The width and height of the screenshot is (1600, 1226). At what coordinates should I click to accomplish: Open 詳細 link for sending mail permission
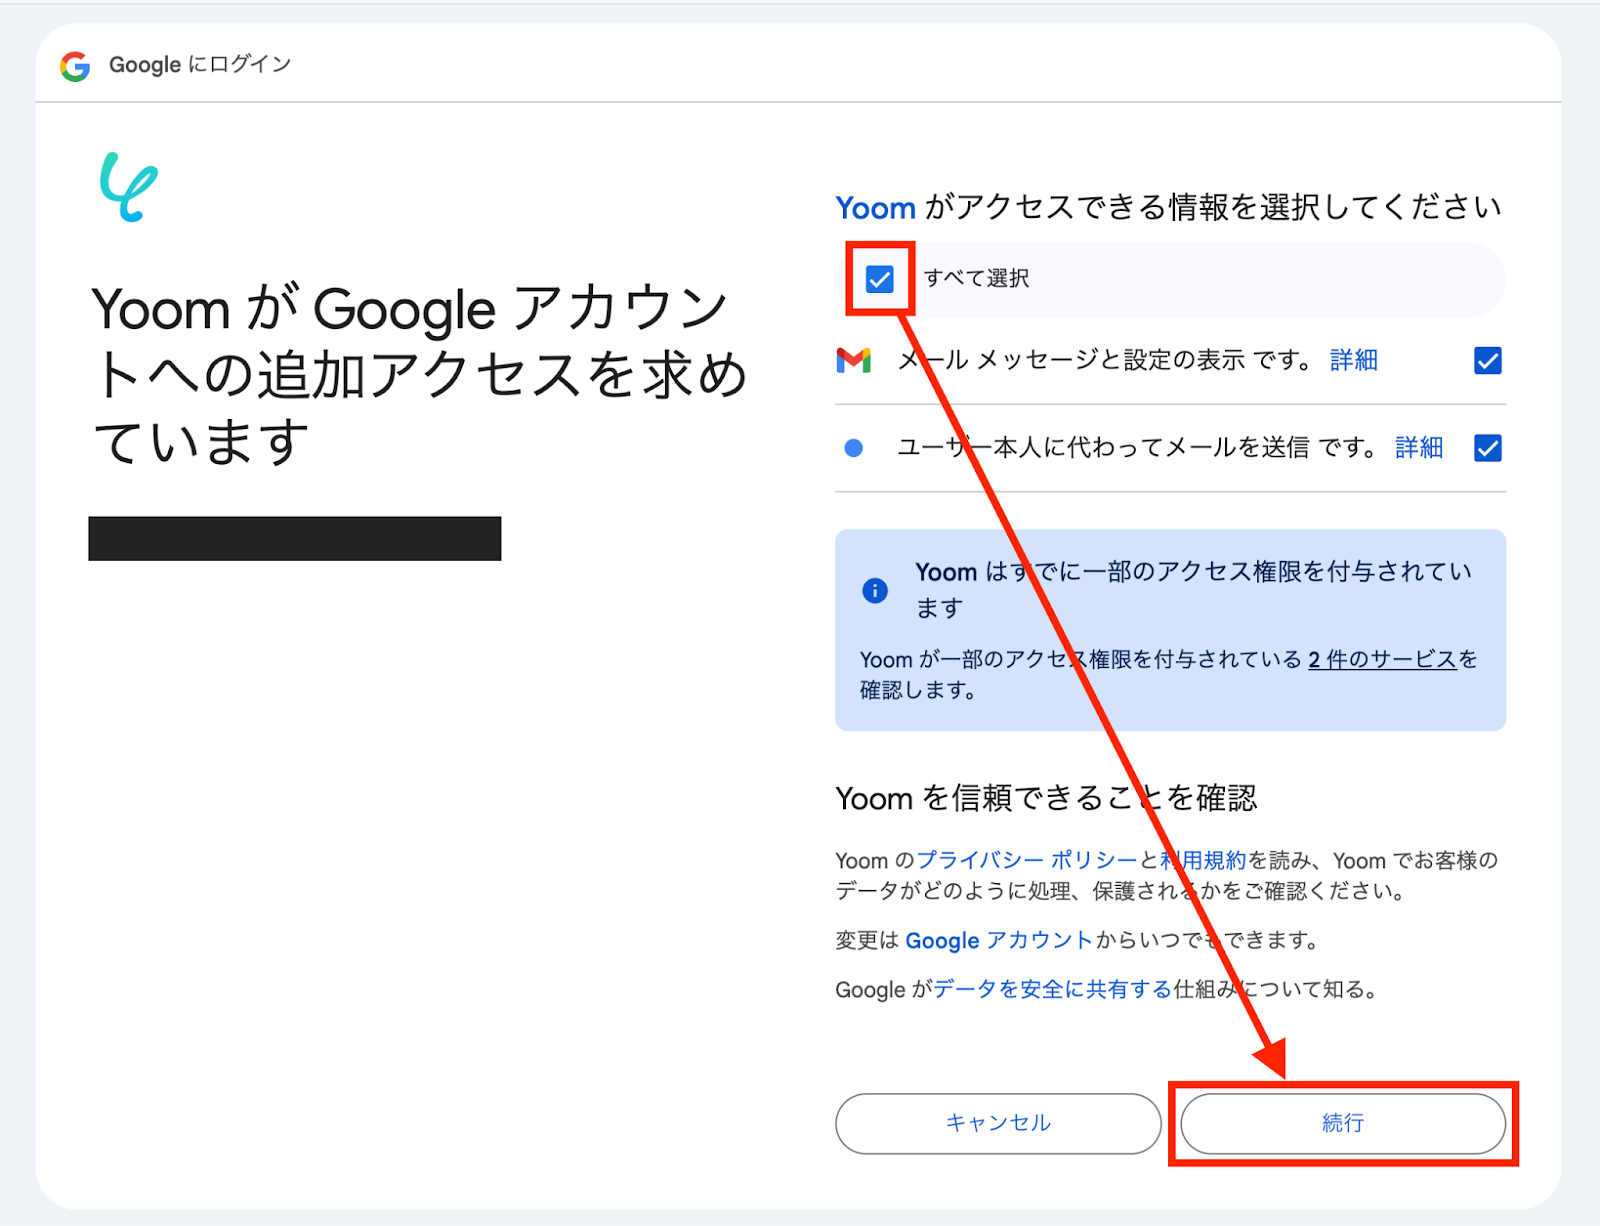coord(1419,448)
